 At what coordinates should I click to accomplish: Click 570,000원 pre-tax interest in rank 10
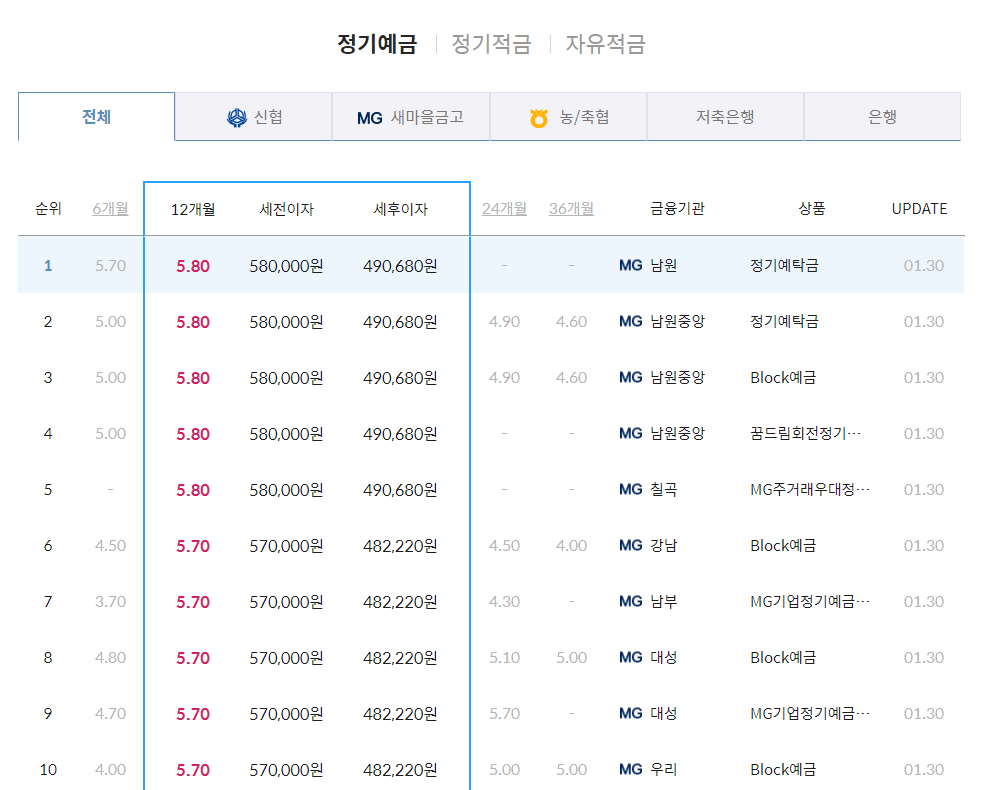[286, 770]
